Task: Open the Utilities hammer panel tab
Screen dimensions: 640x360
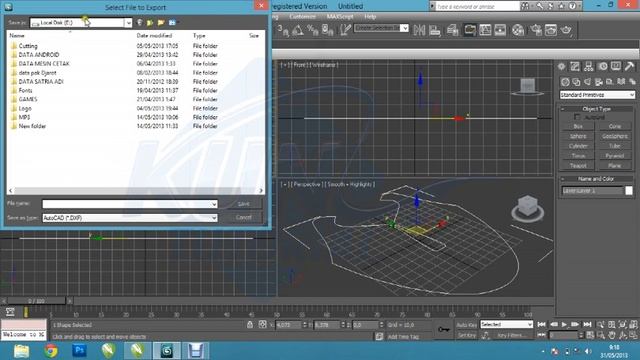Action: pyautogui.click(x=629, y=67)
